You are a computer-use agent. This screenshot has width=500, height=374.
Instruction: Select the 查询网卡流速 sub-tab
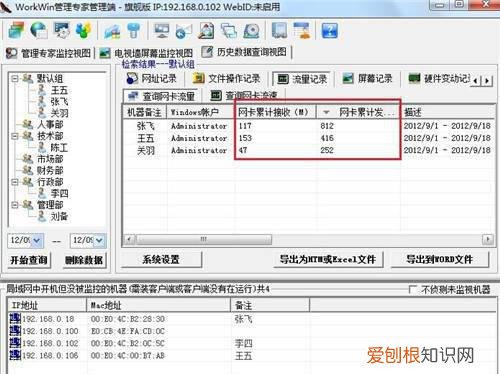[x=244, y=96]
